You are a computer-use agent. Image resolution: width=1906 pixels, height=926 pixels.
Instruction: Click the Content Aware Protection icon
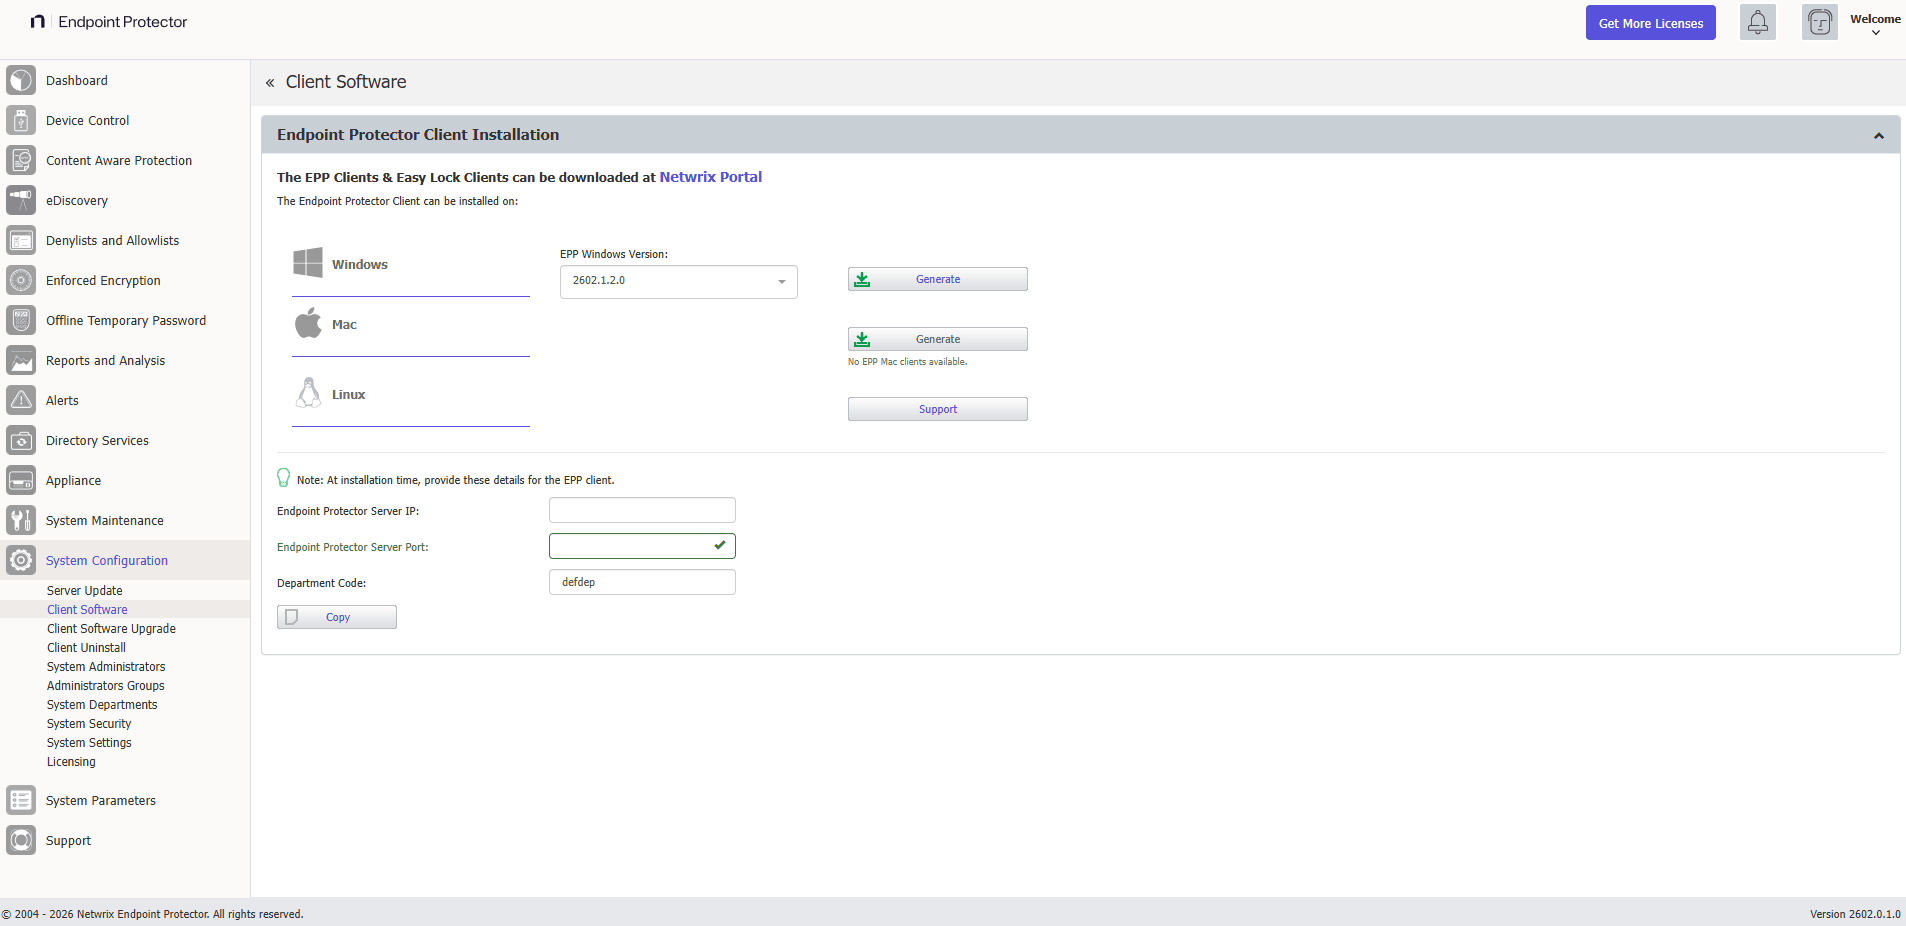21,160
